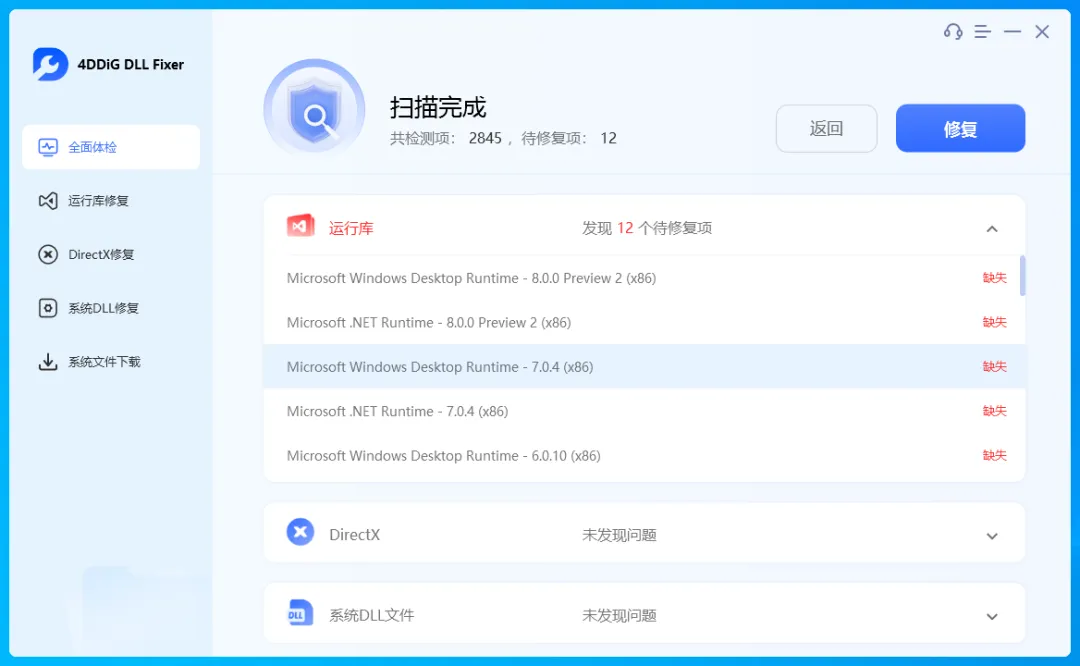Expand the 系统DLL文件 results section

[992, 616]
